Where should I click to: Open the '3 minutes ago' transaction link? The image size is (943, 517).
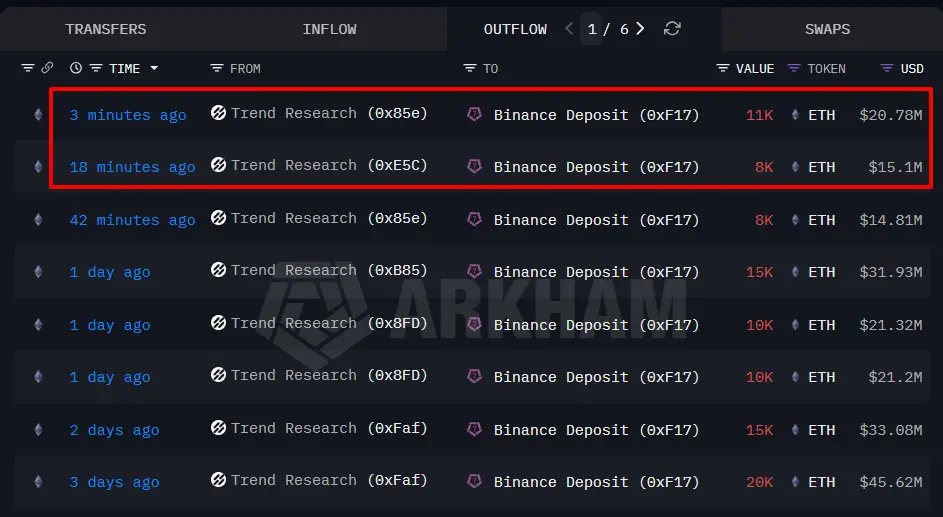pyautogui.click(x=128, y=115)
